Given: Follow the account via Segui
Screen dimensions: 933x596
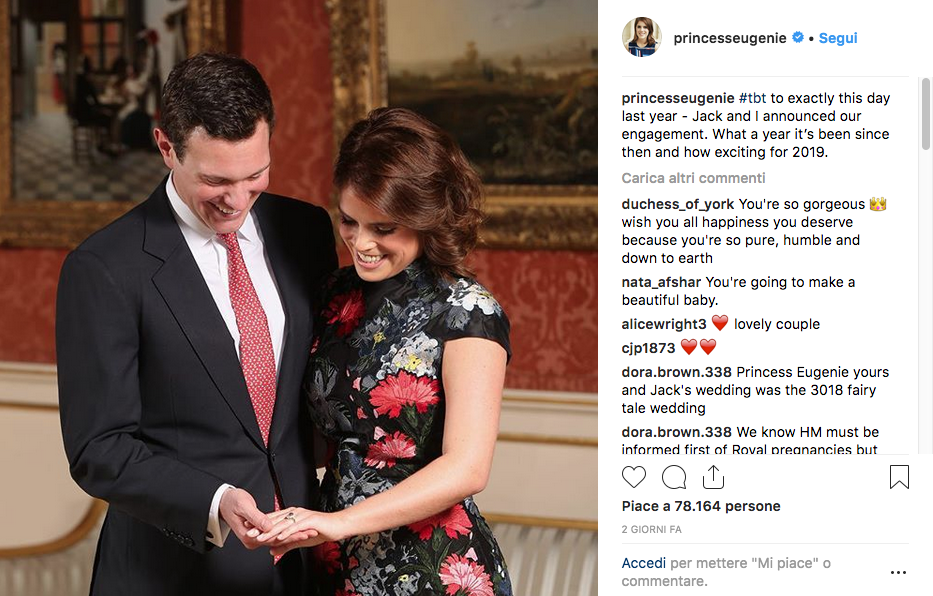Looking at the screenshot, I should pos(838,38).
